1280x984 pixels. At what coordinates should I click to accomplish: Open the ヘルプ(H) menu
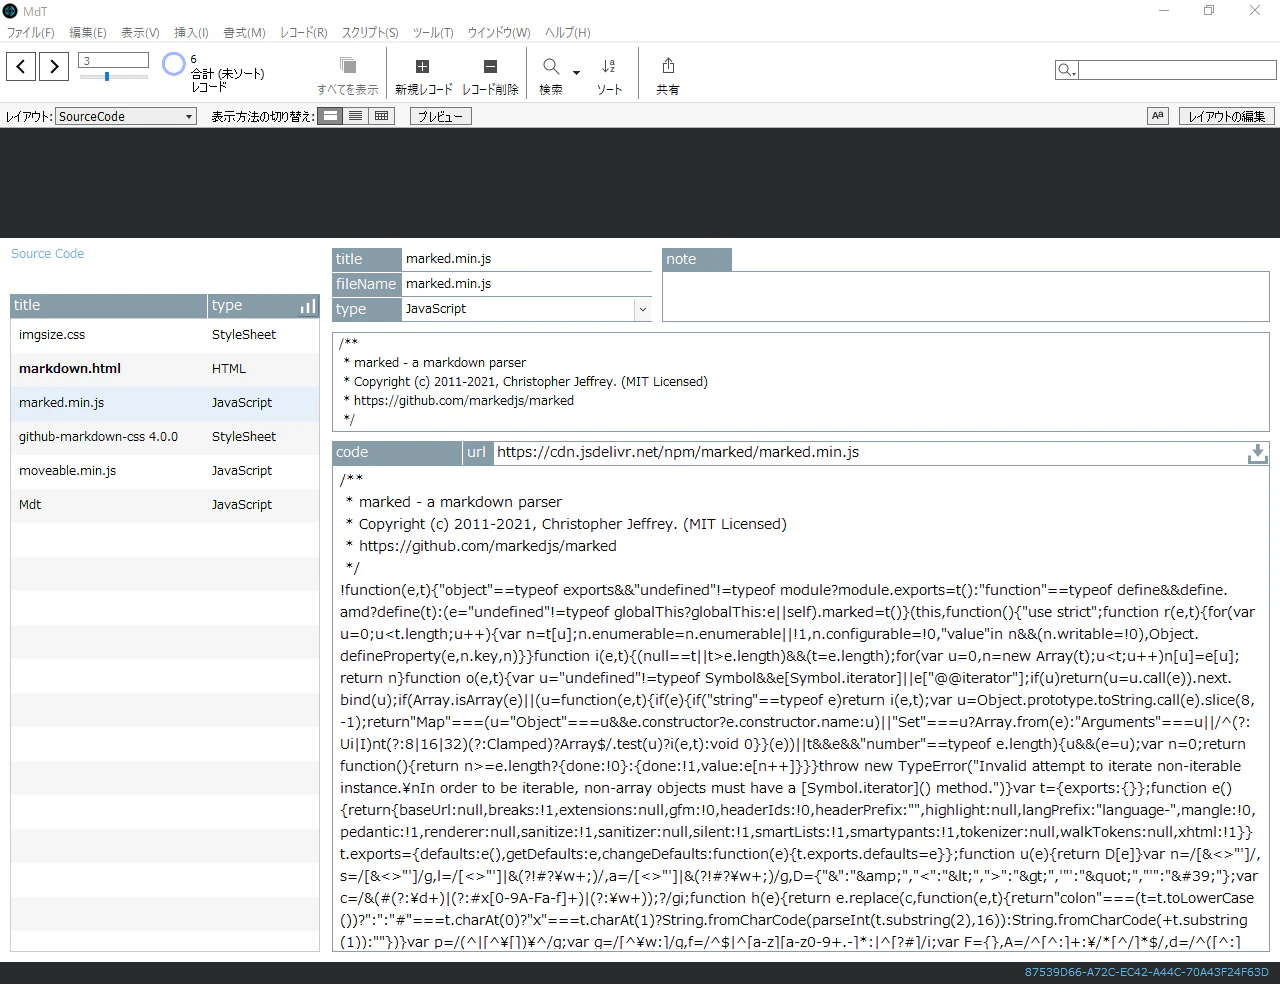(x=568, y=32)
